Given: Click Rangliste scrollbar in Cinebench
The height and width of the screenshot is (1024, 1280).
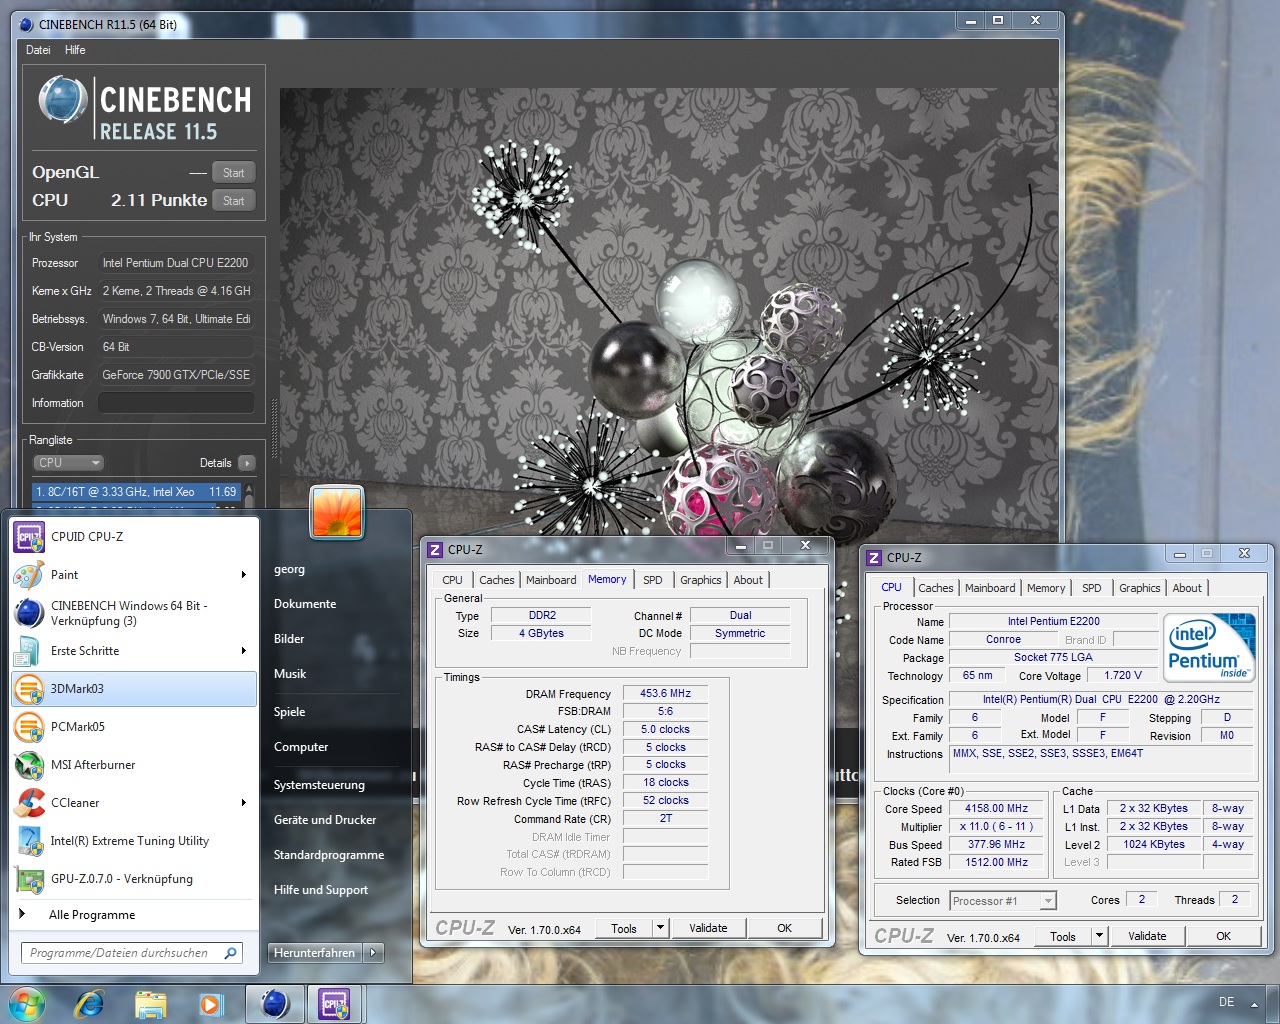Looking at the screenshot, I should tap(249, 497).
